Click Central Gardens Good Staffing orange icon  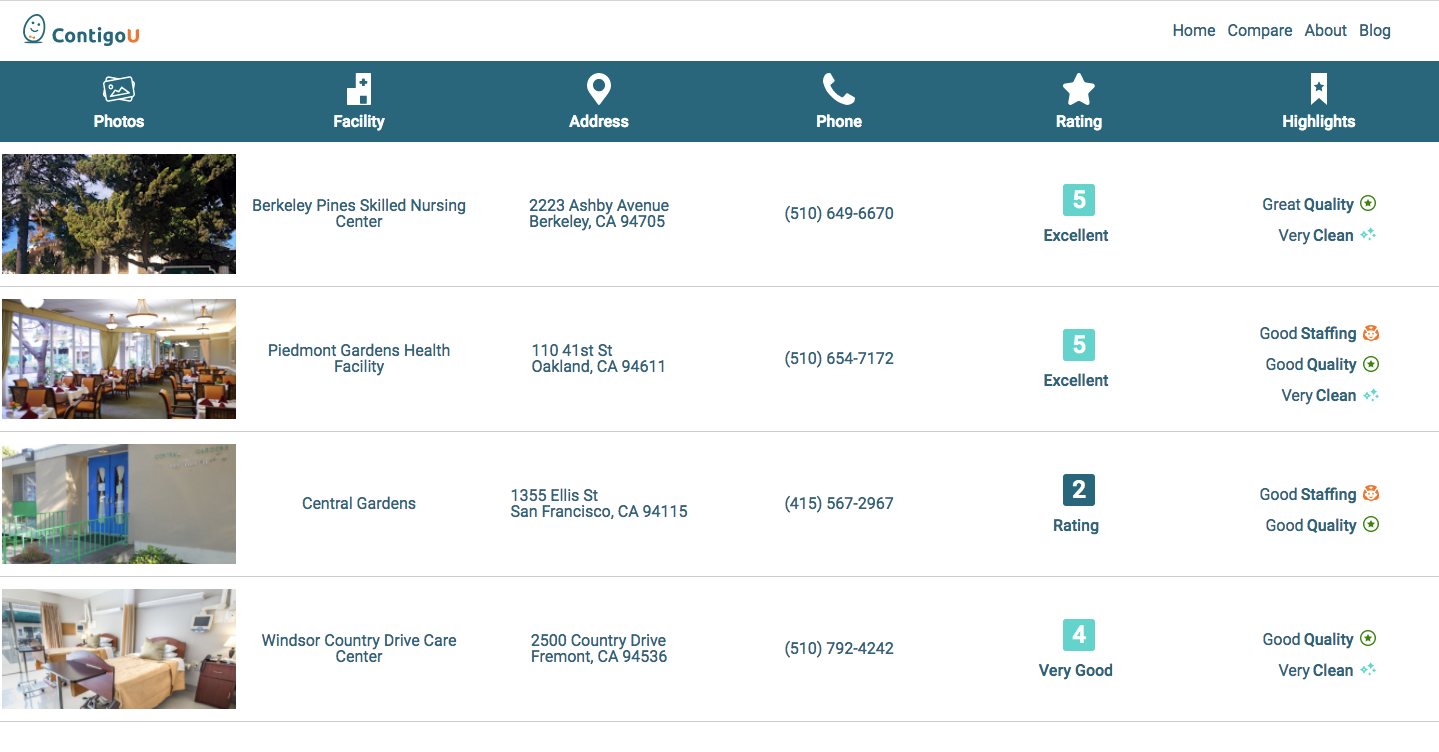[1371, 494]
